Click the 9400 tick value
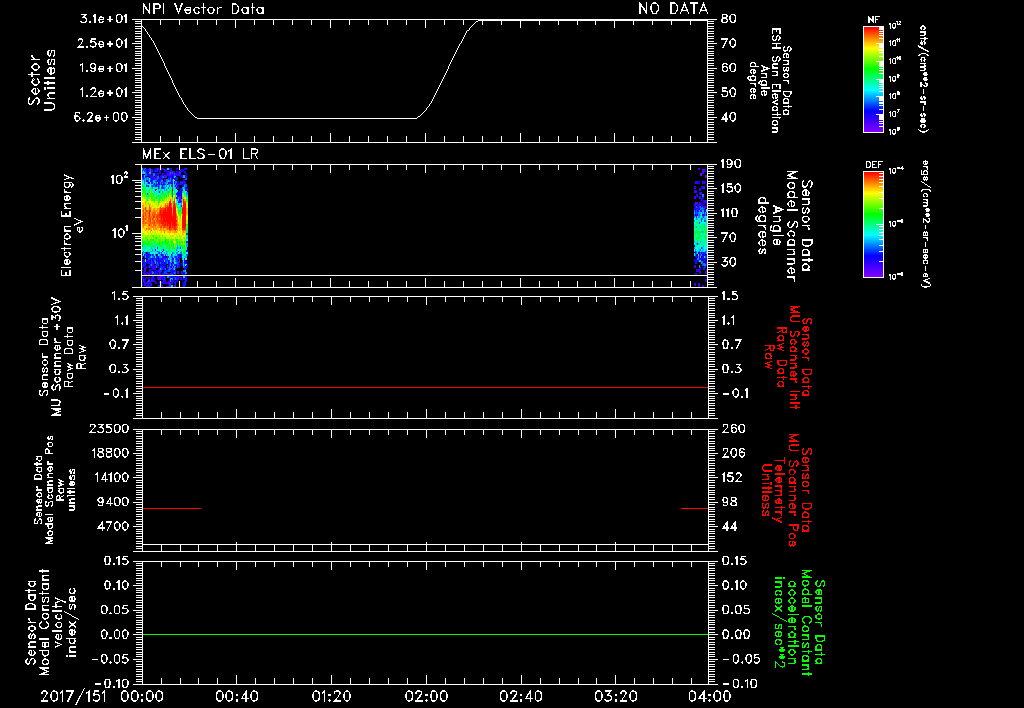 tap(114, 502)
